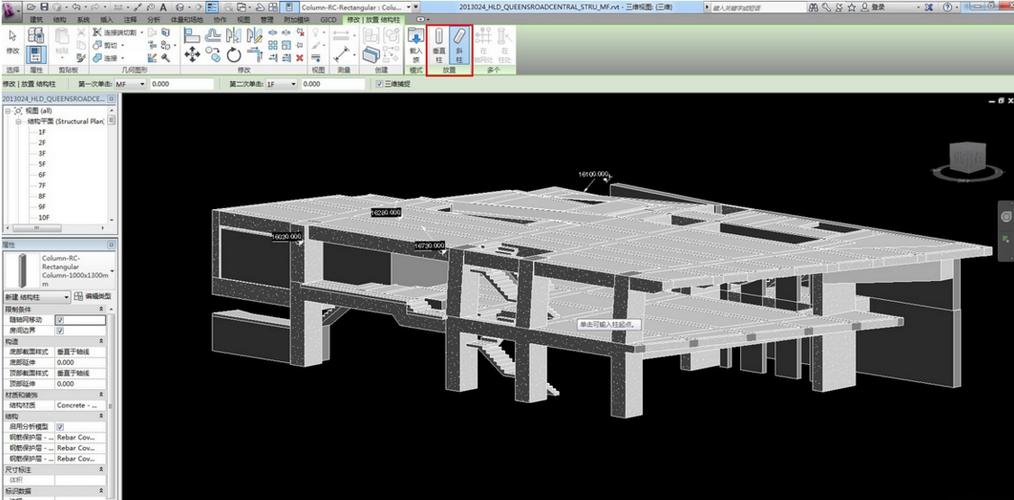Toggle the Moves With Grids checkbox
Screen dimensions: 1014x500
(60, 320)
